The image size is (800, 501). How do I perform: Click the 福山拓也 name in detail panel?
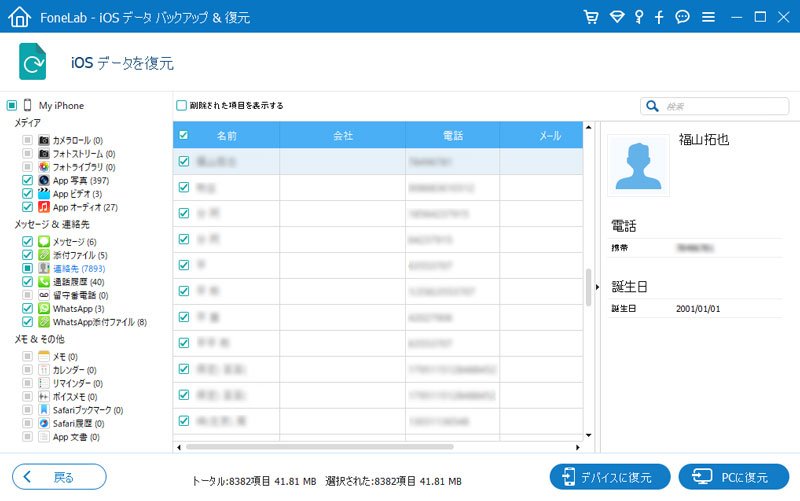pos(704,139)
